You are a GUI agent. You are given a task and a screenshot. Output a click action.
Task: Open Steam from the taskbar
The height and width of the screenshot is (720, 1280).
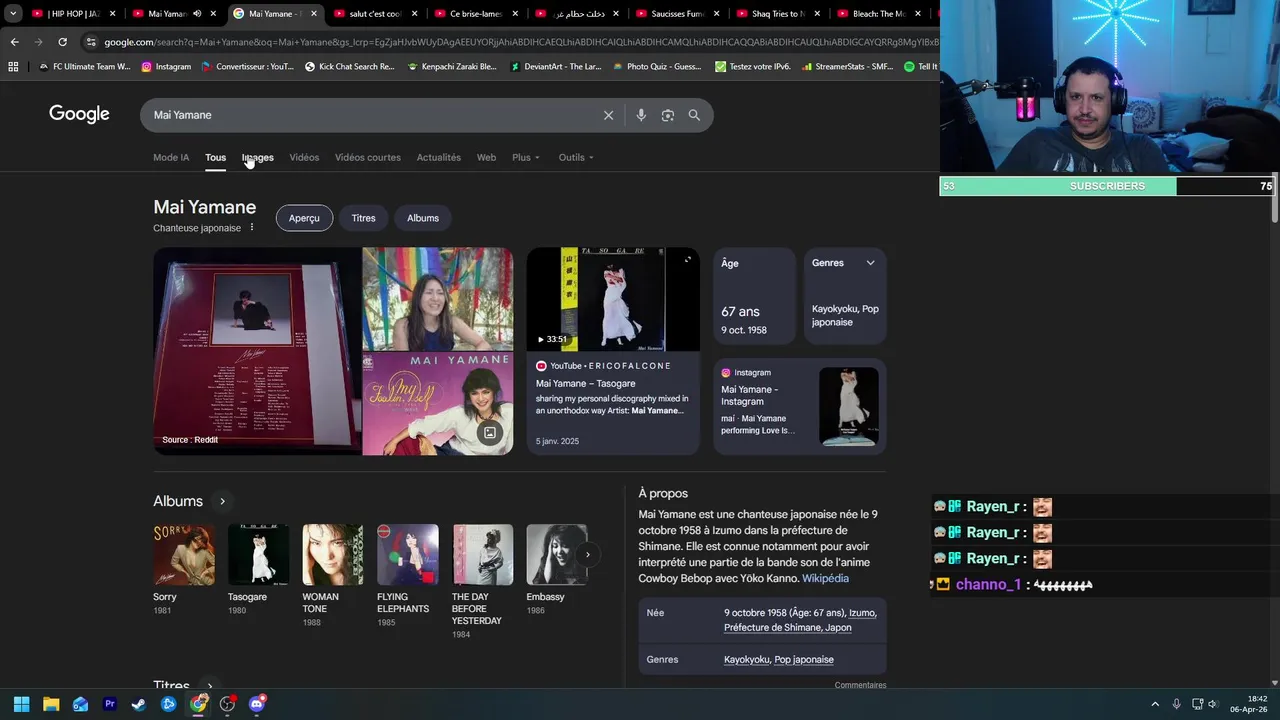(139, 704)
